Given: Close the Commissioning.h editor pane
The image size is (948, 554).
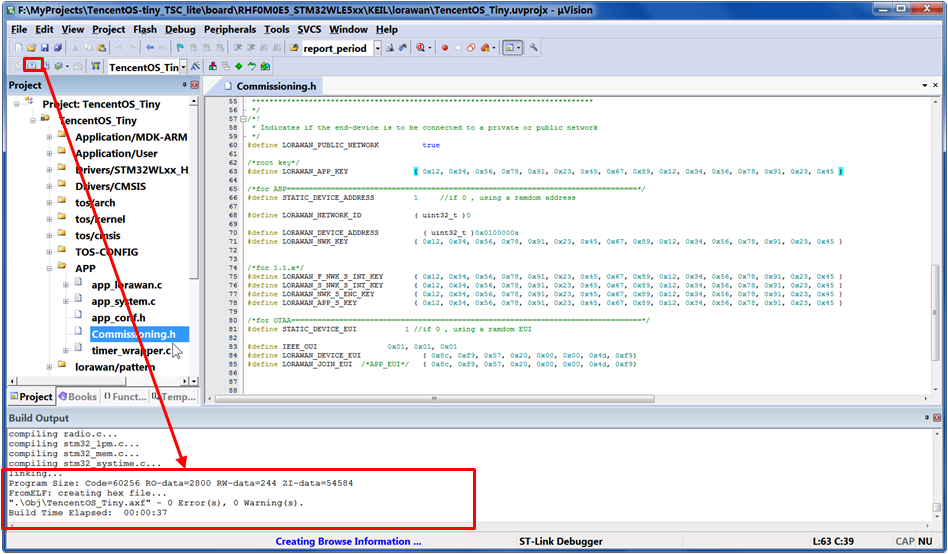Looking at the screenshot, I should pyautogui.click(x=935, y=85).
